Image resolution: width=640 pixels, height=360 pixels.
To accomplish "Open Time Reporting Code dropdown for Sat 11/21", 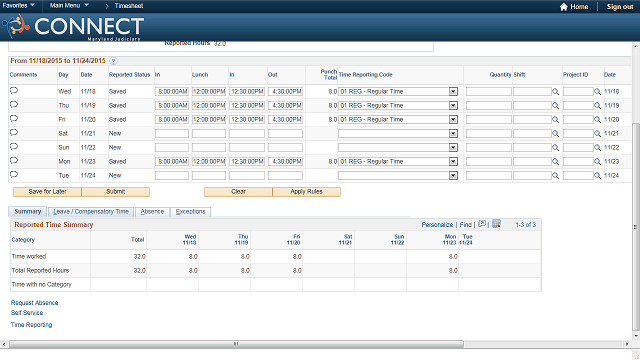I will pos(453,133).
